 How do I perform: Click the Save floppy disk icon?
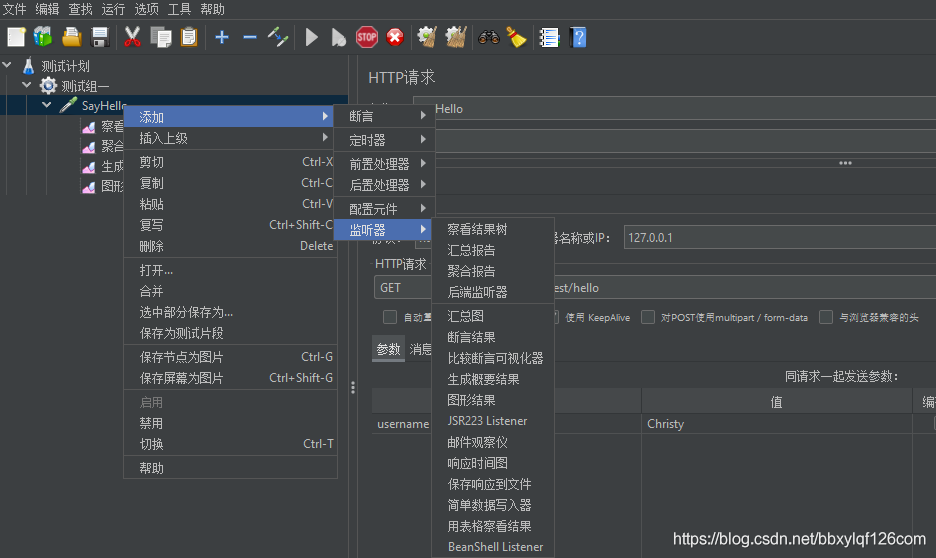(x=100, y=37)
